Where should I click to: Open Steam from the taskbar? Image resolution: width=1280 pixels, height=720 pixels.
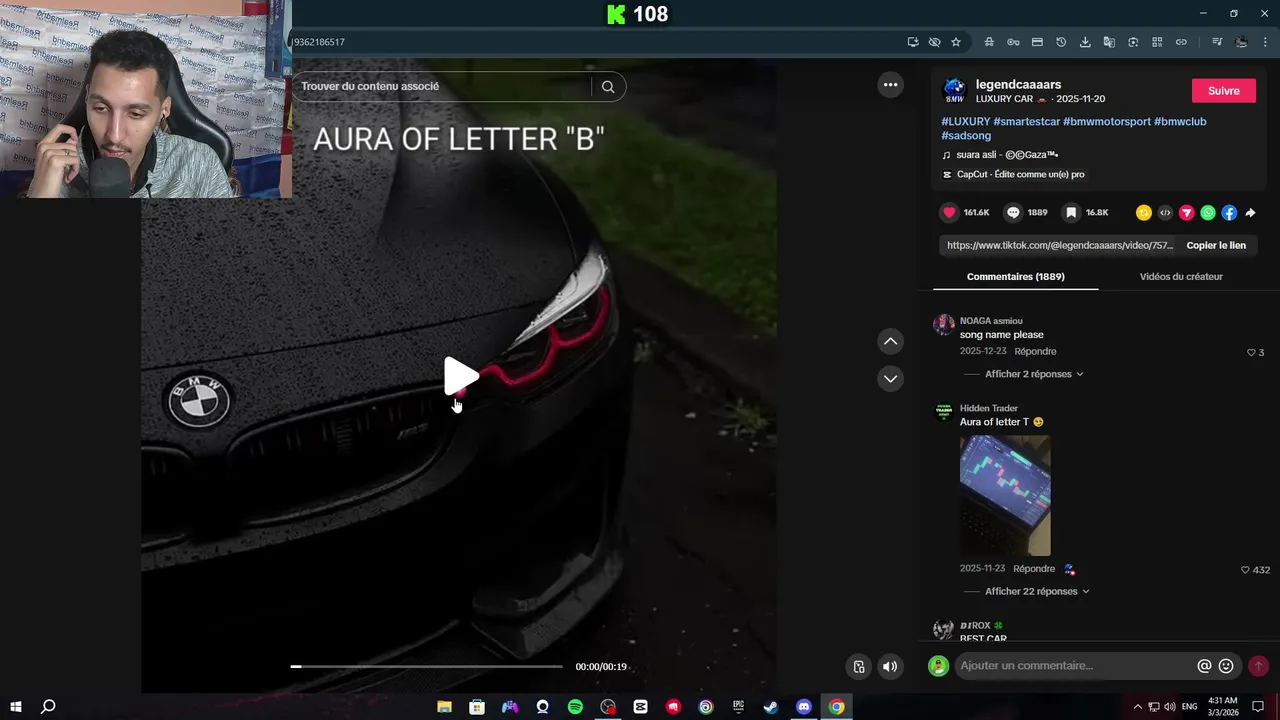click(x=771, y=707)
